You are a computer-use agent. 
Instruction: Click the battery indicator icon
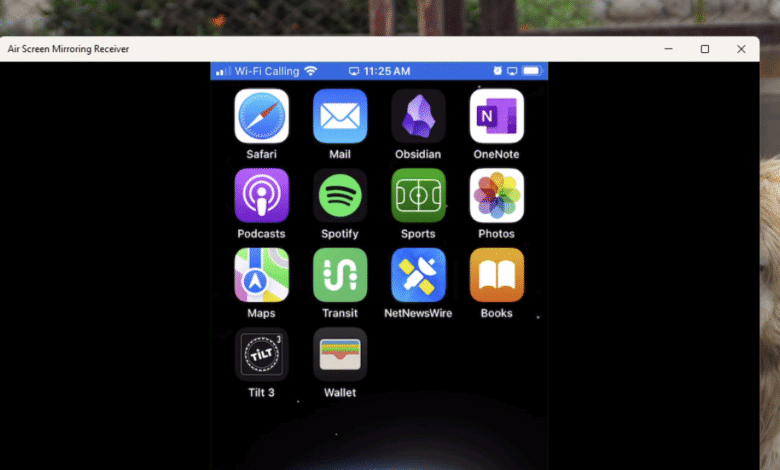click(x=532, y=71)
